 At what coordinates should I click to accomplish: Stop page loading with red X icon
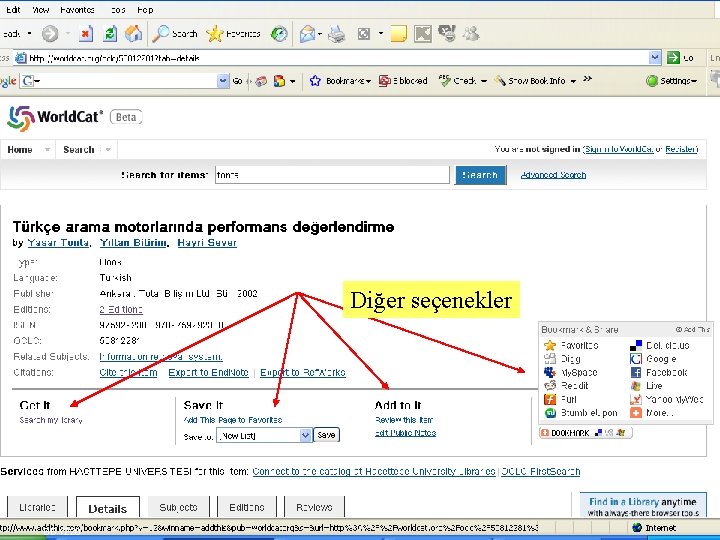(x=85, y=34)
